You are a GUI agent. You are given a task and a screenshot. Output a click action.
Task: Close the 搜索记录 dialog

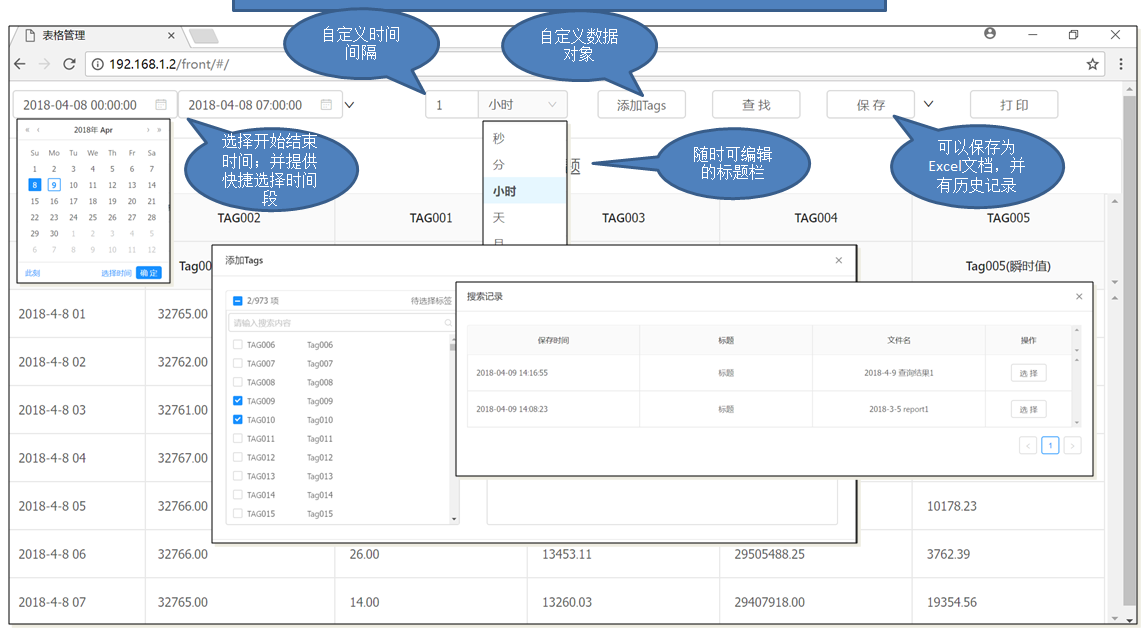[x=1079, y=297]
